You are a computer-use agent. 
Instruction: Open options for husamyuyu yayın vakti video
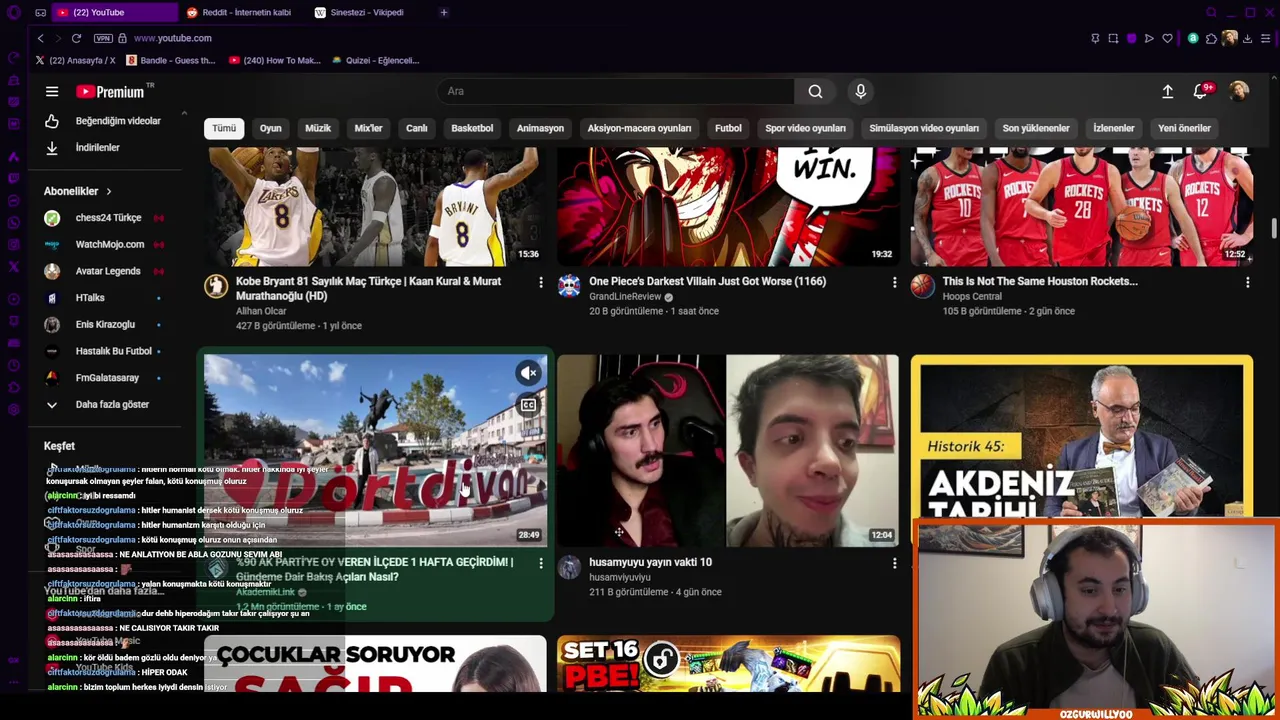point(894,564)
